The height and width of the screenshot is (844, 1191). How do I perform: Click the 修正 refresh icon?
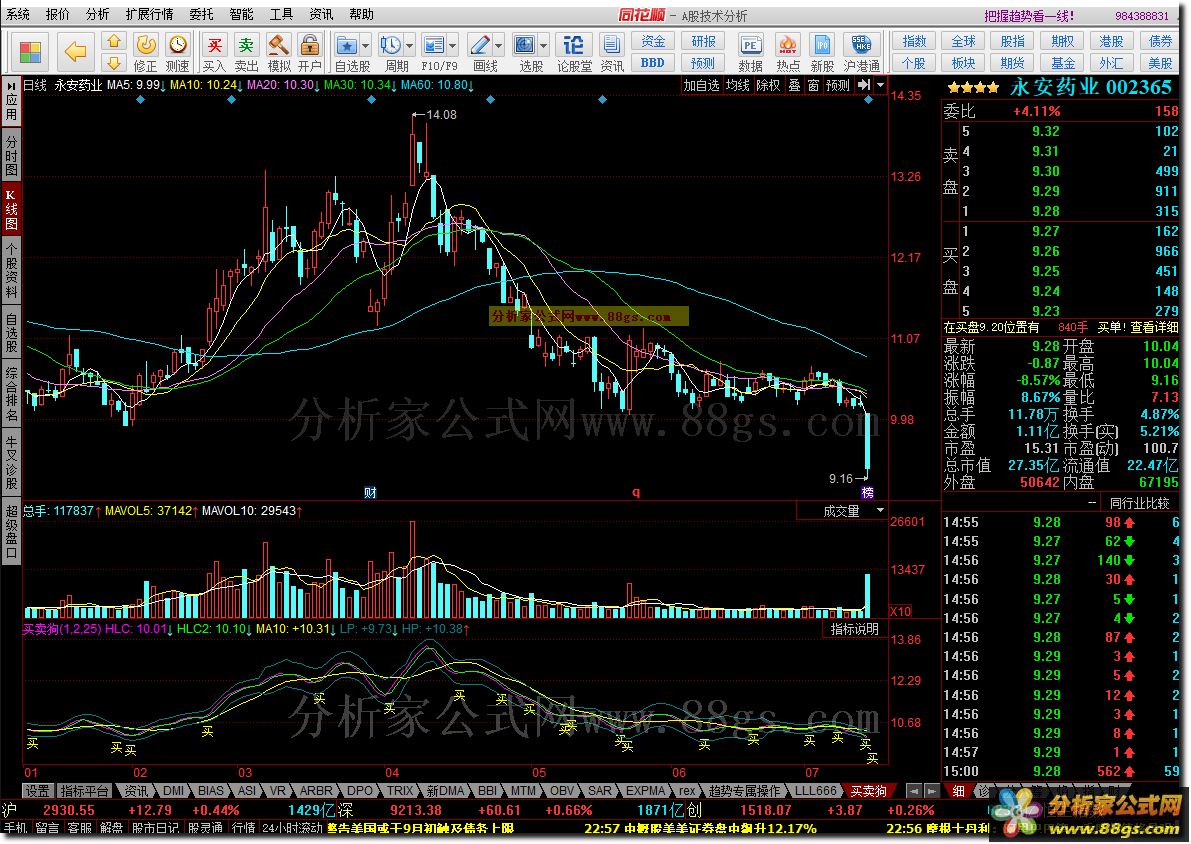pyautogui.click(x=145, y=52)
